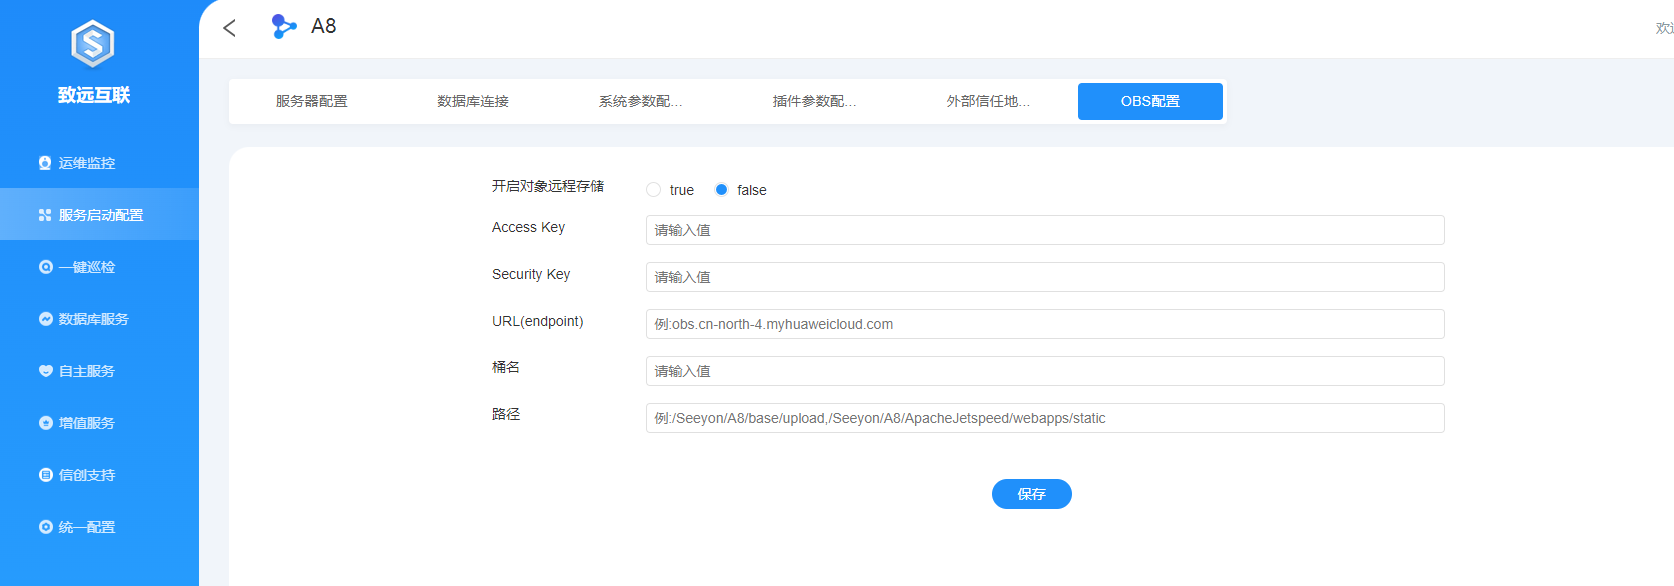
Task: Open 统一配置 menu item
Action: point(99,527)
